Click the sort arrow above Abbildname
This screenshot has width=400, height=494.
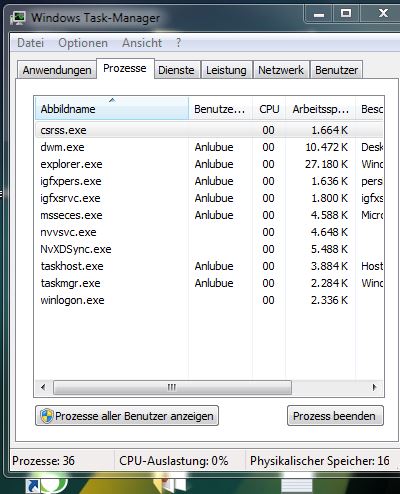click(112, 100)
